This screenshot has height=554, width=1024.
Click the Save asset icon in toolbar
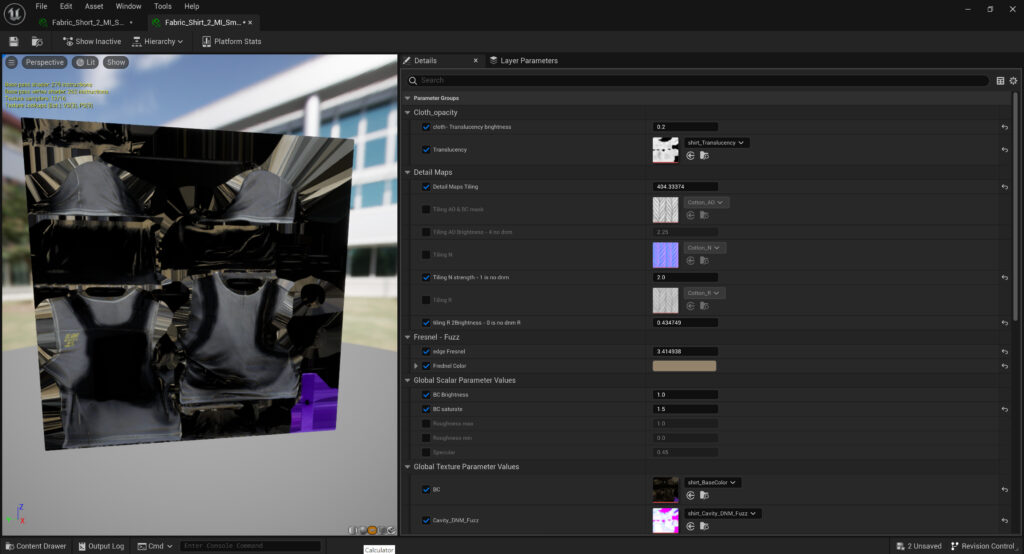[14, 41]
